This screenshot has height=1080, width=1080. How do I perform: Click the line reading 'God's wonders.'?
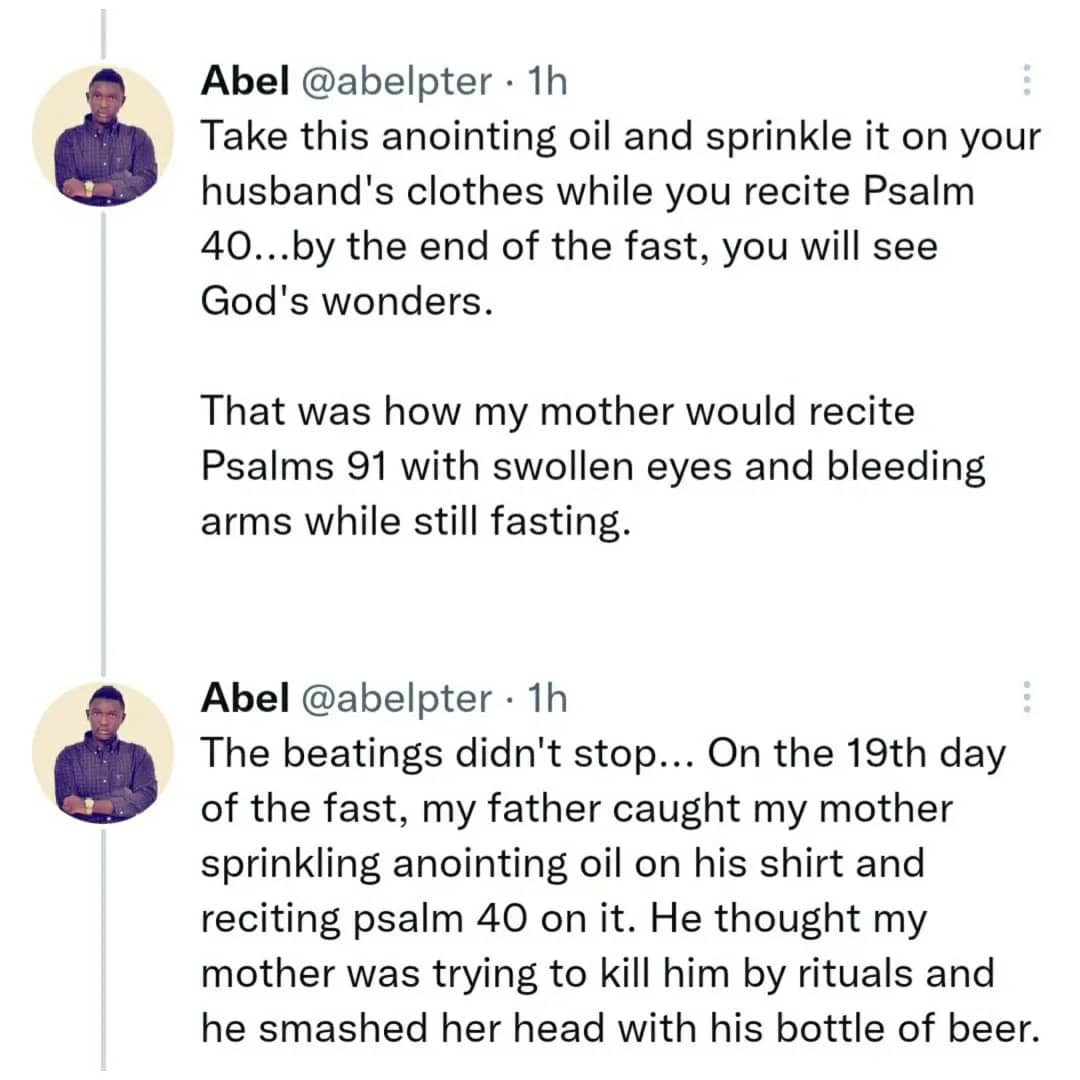347,301
